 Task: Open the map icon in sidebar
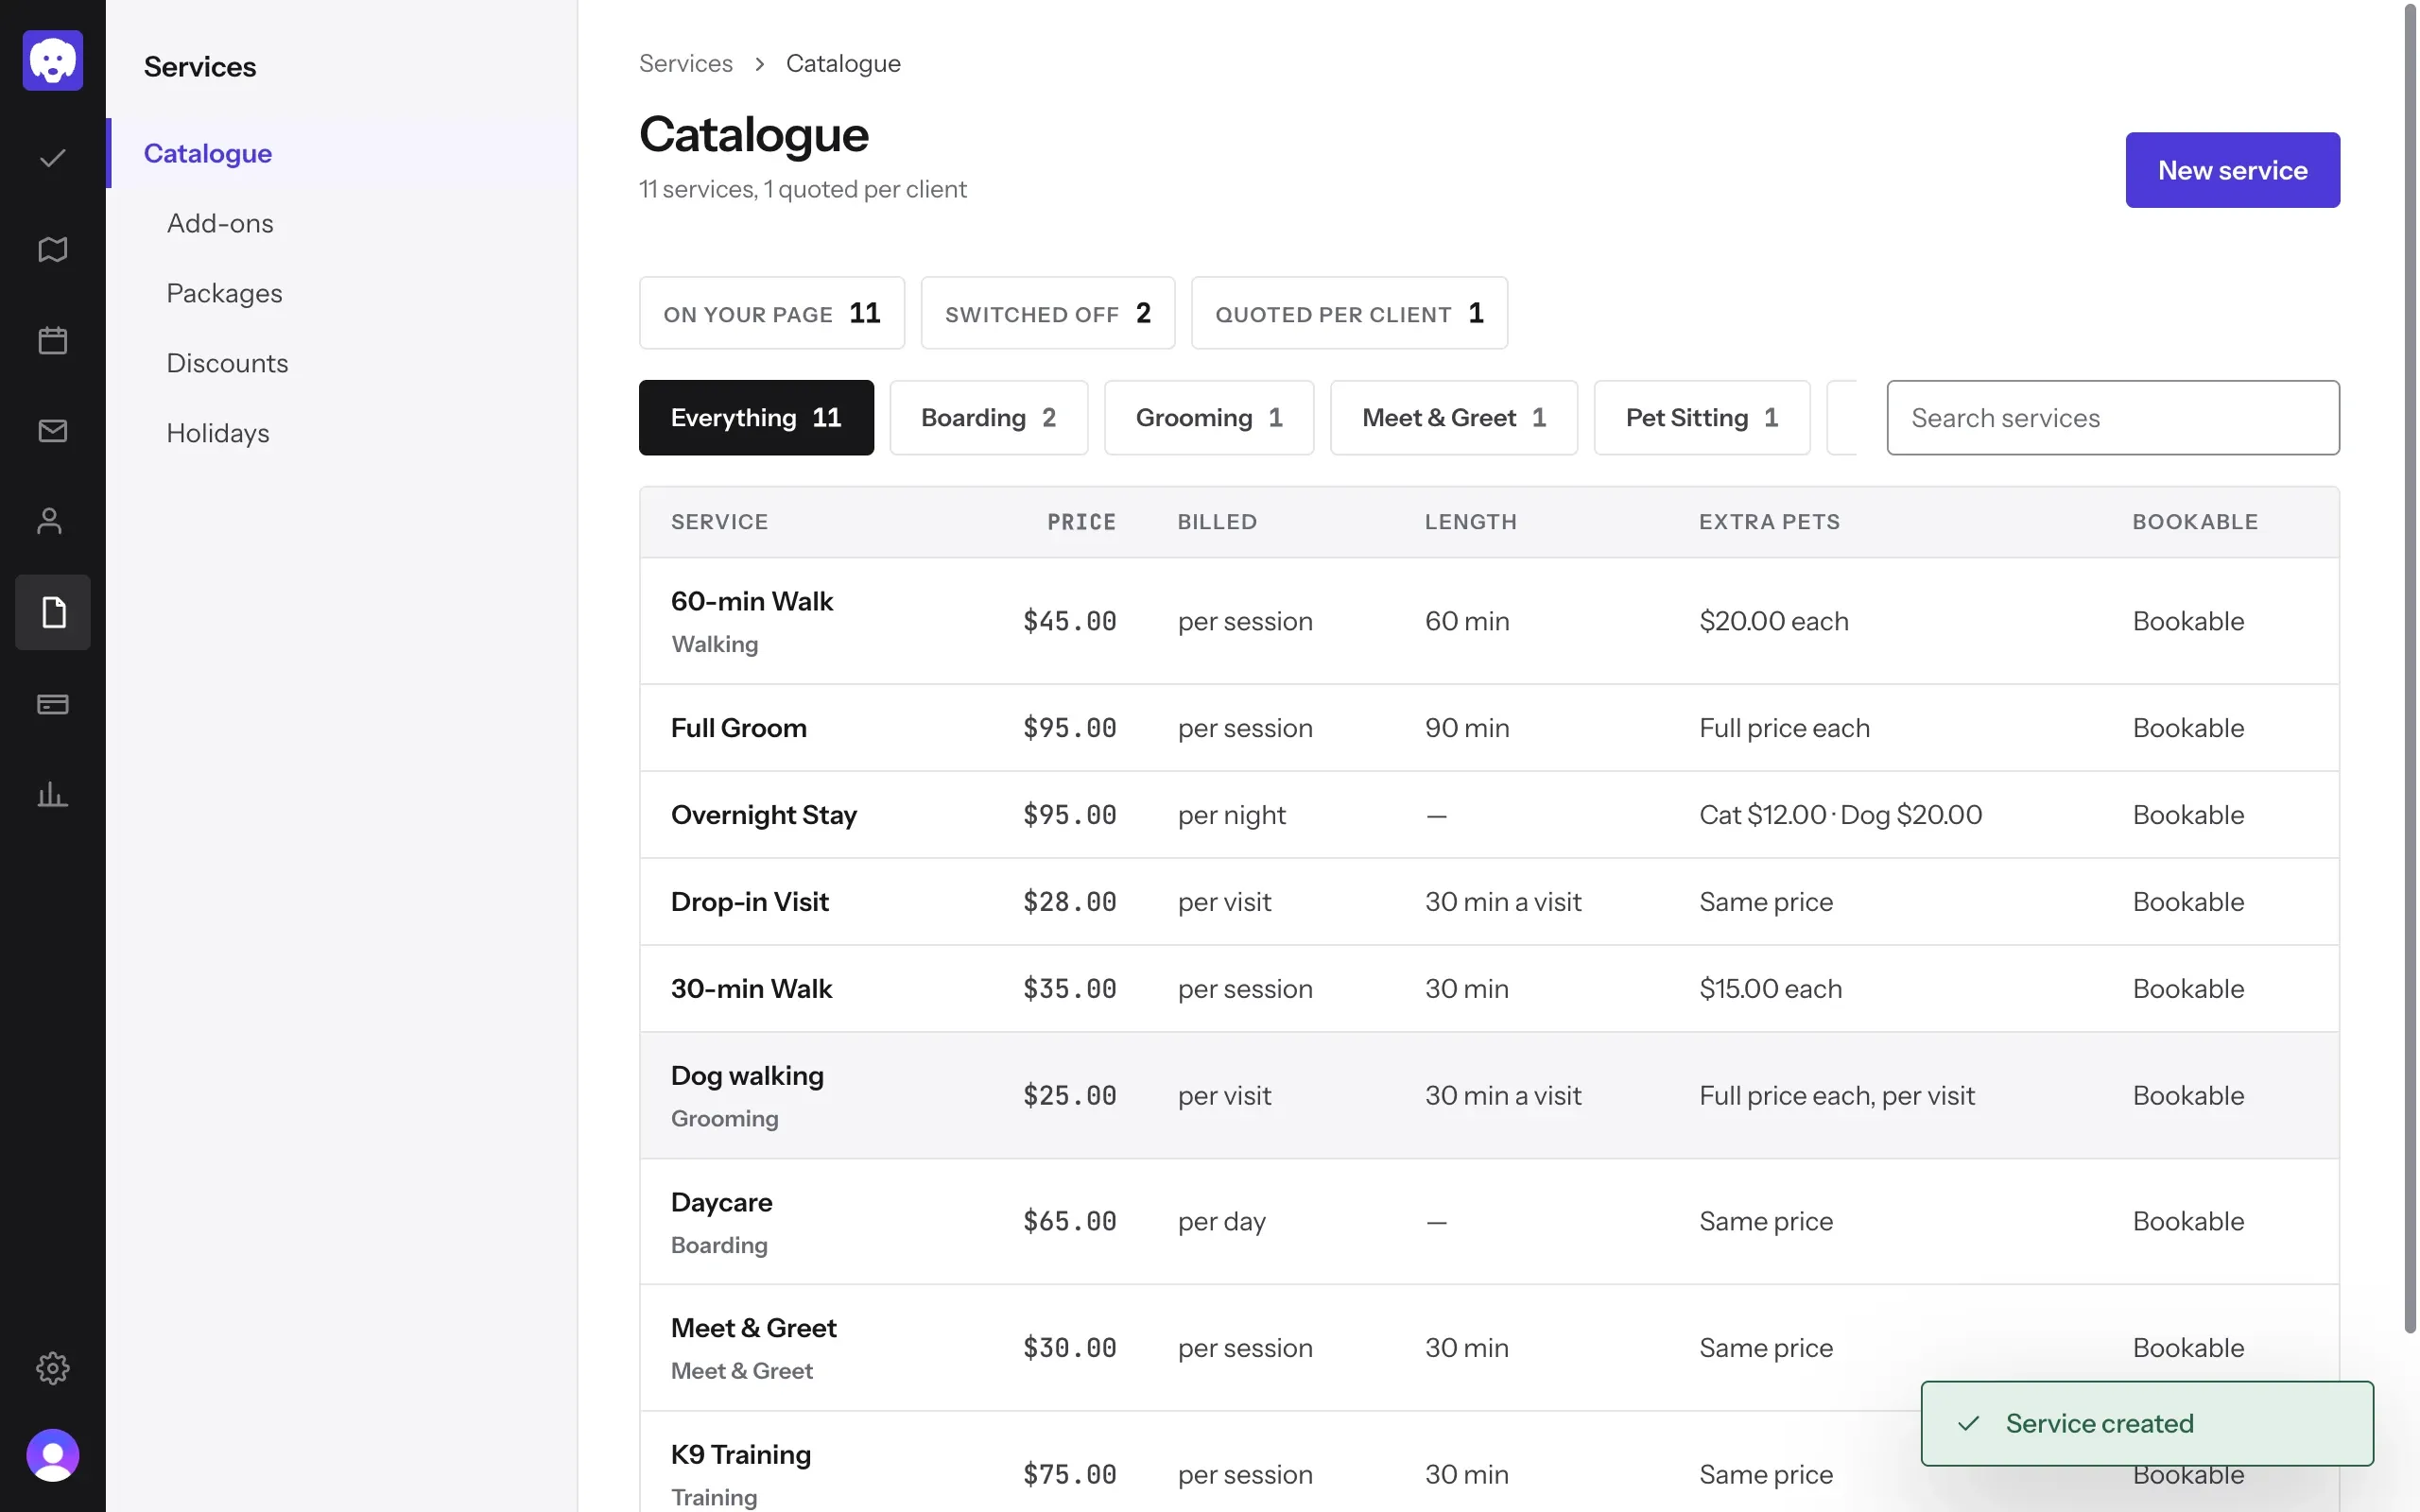point(53,249)
